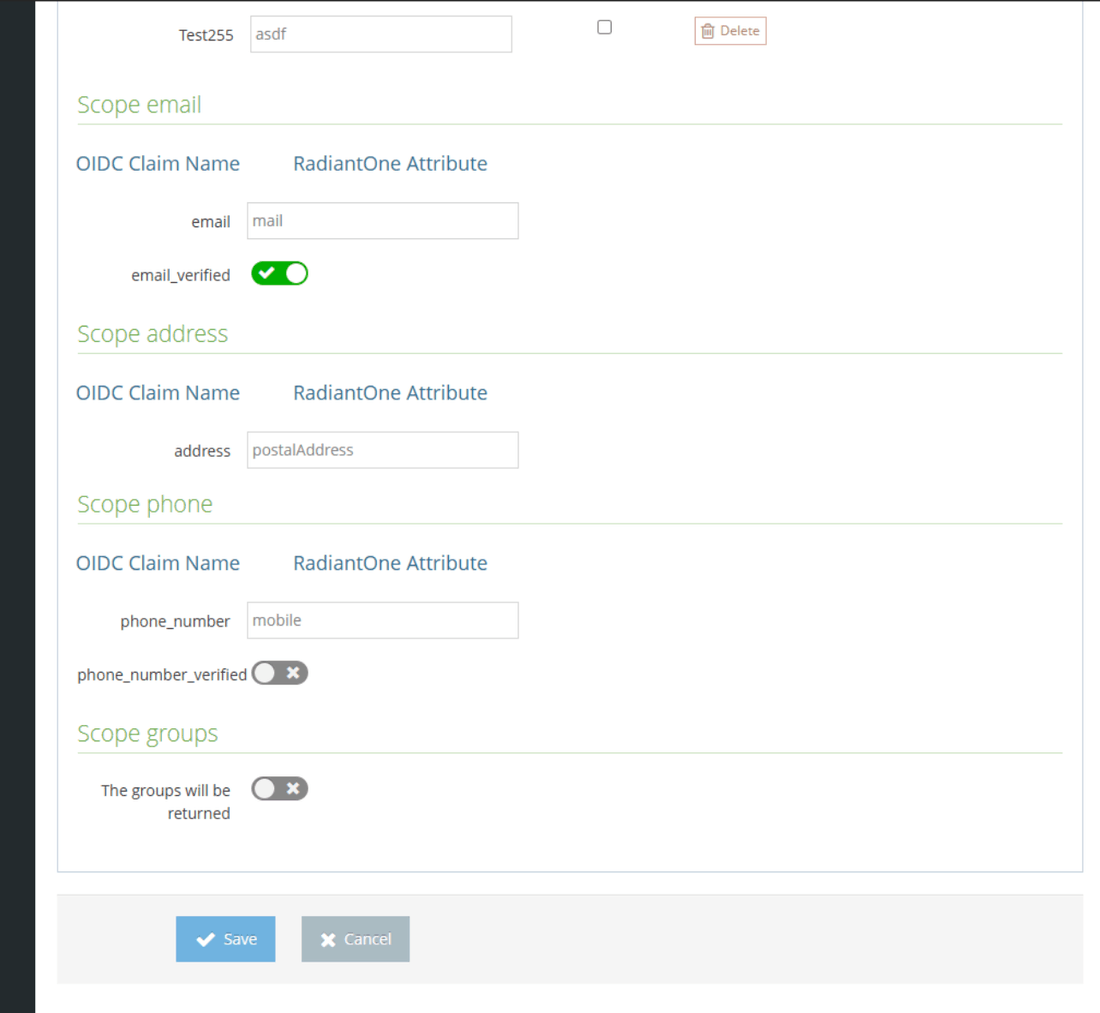
Task: Edit the Test255 field containing asdf
Action: click(381, 34)
